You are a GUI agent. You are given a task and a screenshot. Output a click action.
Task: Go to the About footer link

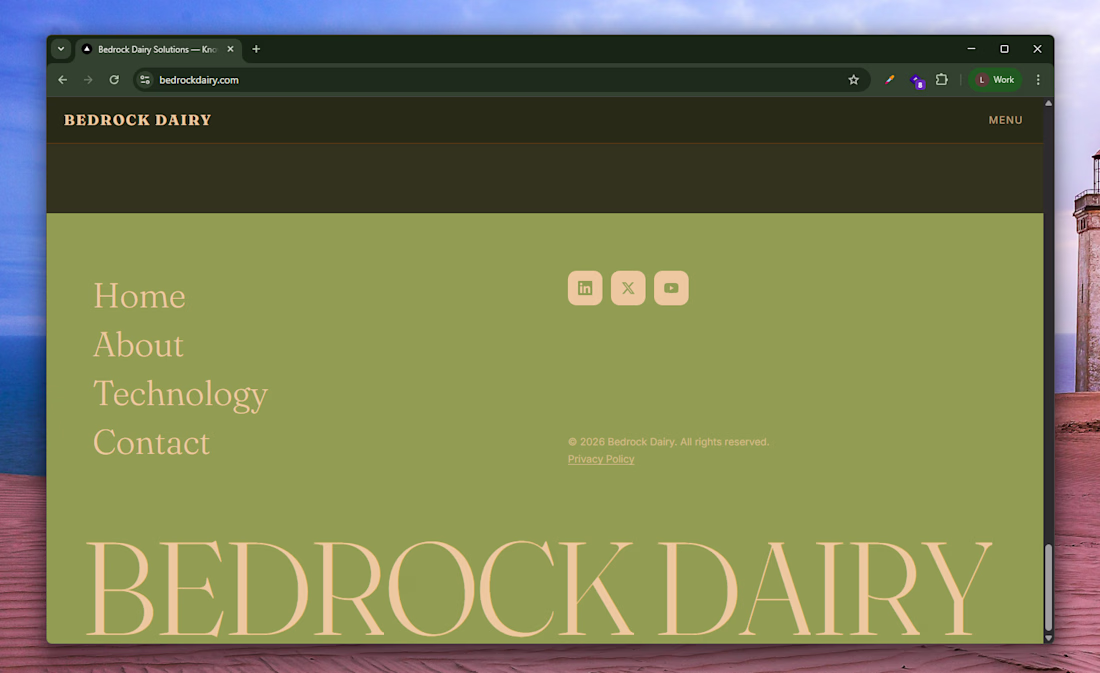(138, 345)
